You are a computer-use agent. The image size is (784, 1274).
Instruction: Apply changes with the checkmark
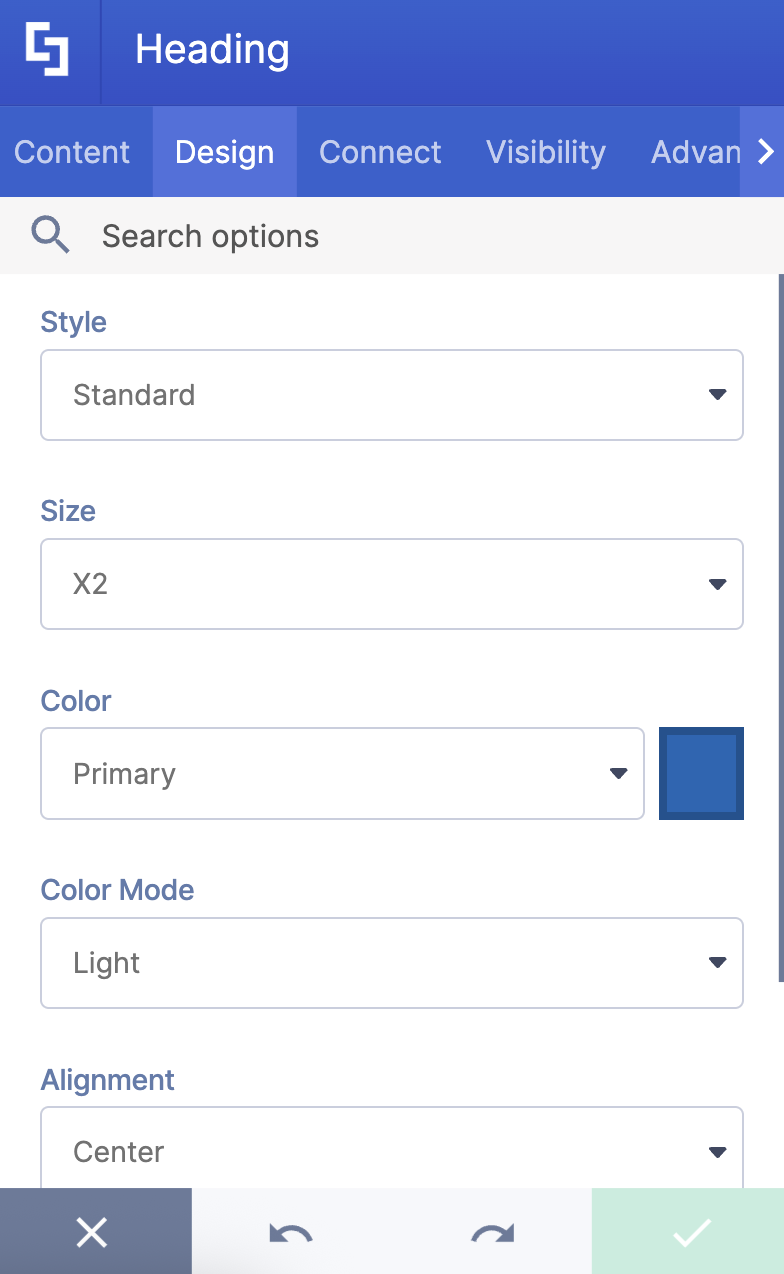pyautogui.click(x=689, y=1232)
